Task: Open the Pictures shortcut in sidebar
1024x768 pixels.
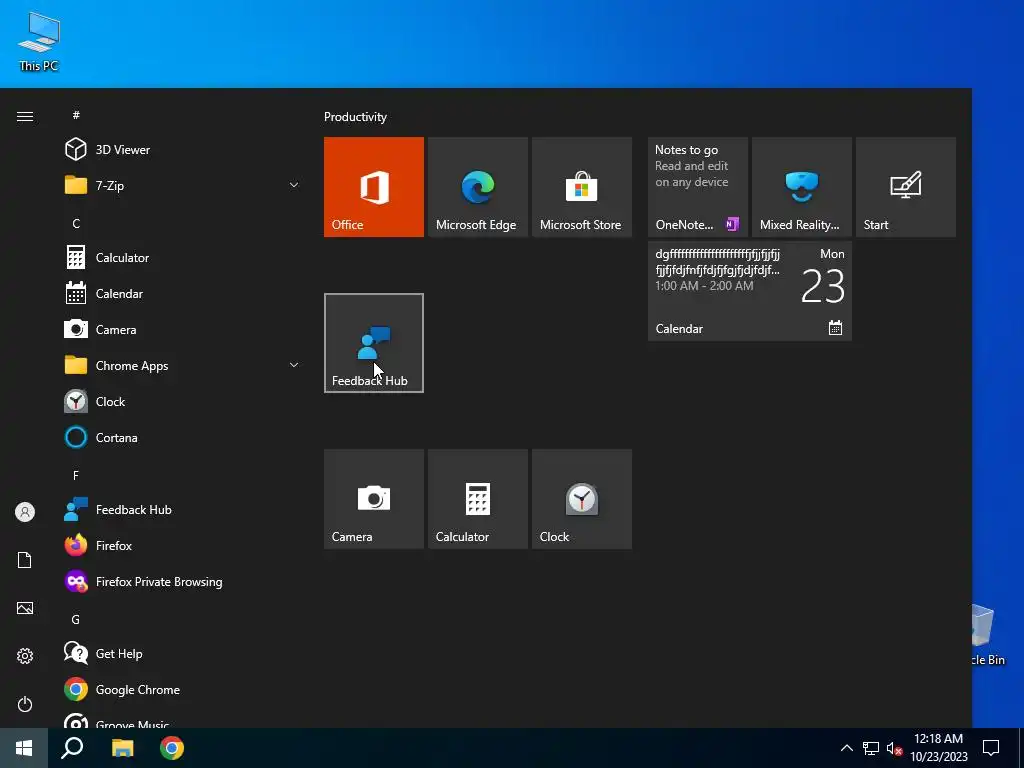Action: (x=25, y=609)
